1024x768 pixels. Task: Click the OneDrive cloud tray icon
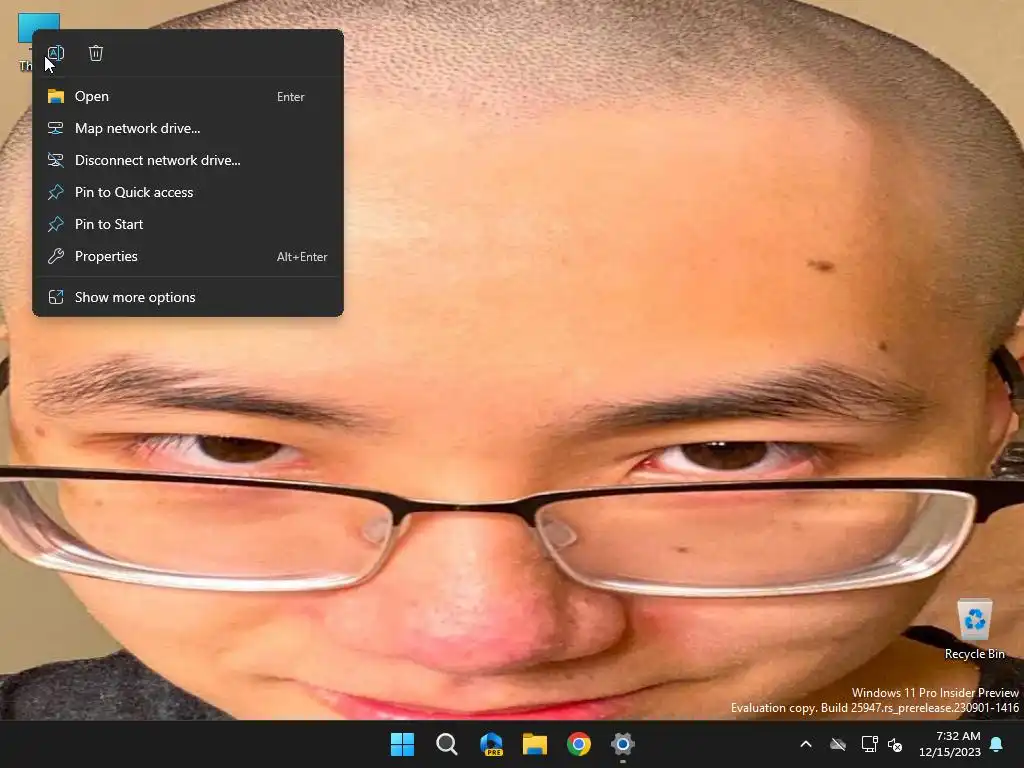[x=838, y=744]
